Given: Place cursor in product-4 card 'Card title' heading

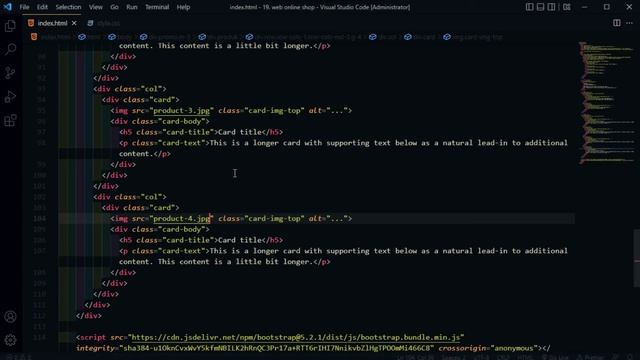Looking at the screenshot, I should tap(240, 240).
